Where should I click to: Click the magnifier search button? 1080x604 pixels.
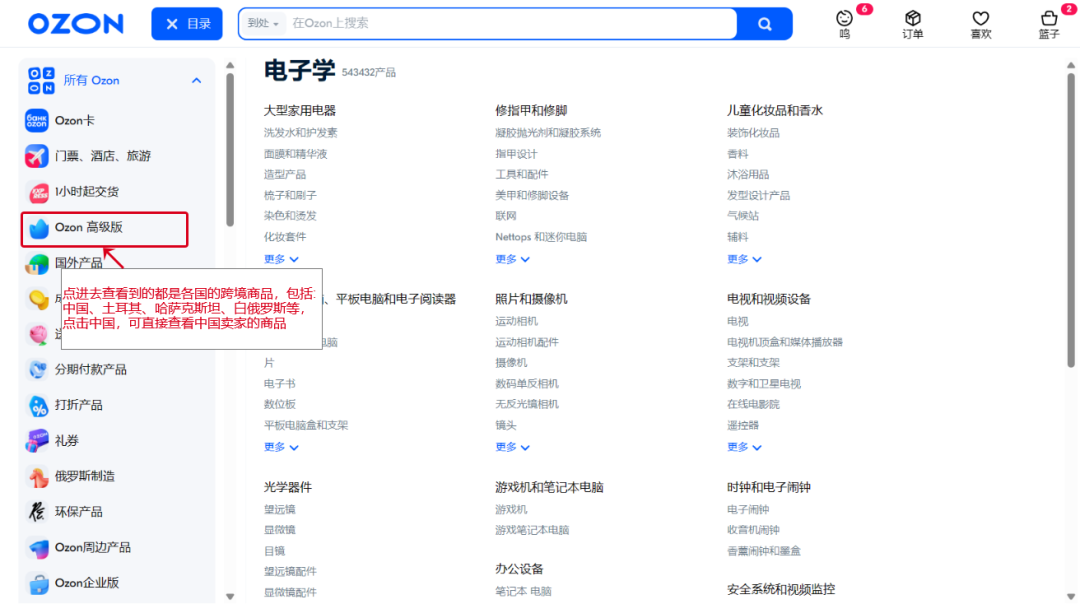pyautogui.click(x=765, y=24)
